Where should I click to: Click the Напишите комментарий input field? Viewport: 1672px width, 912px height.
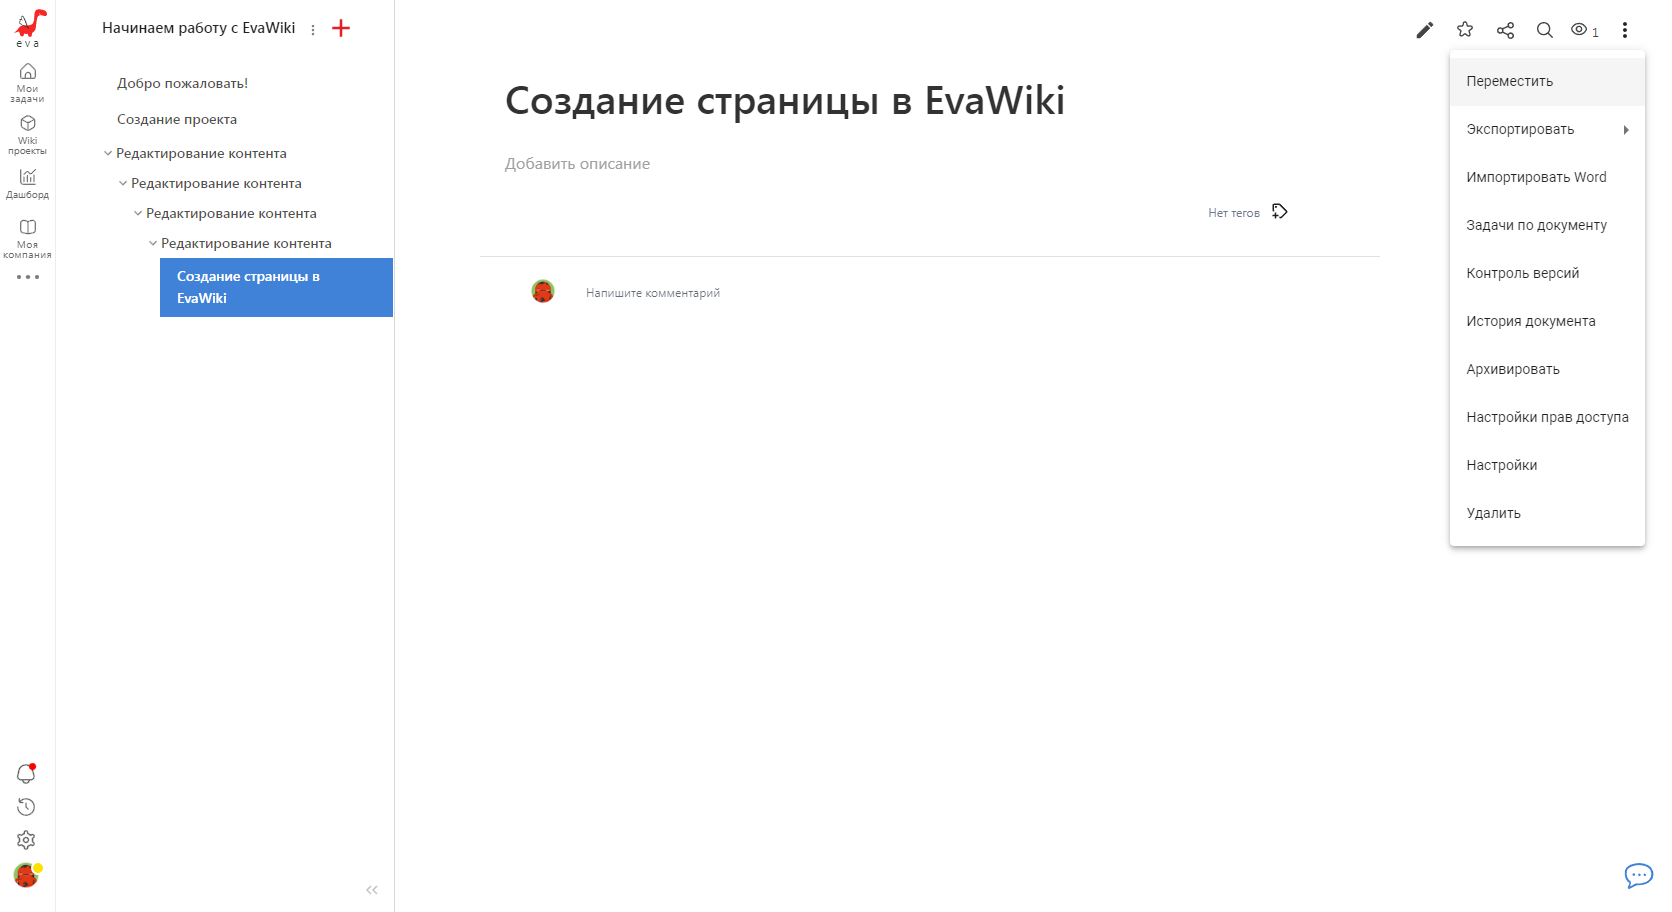[653, 293]
